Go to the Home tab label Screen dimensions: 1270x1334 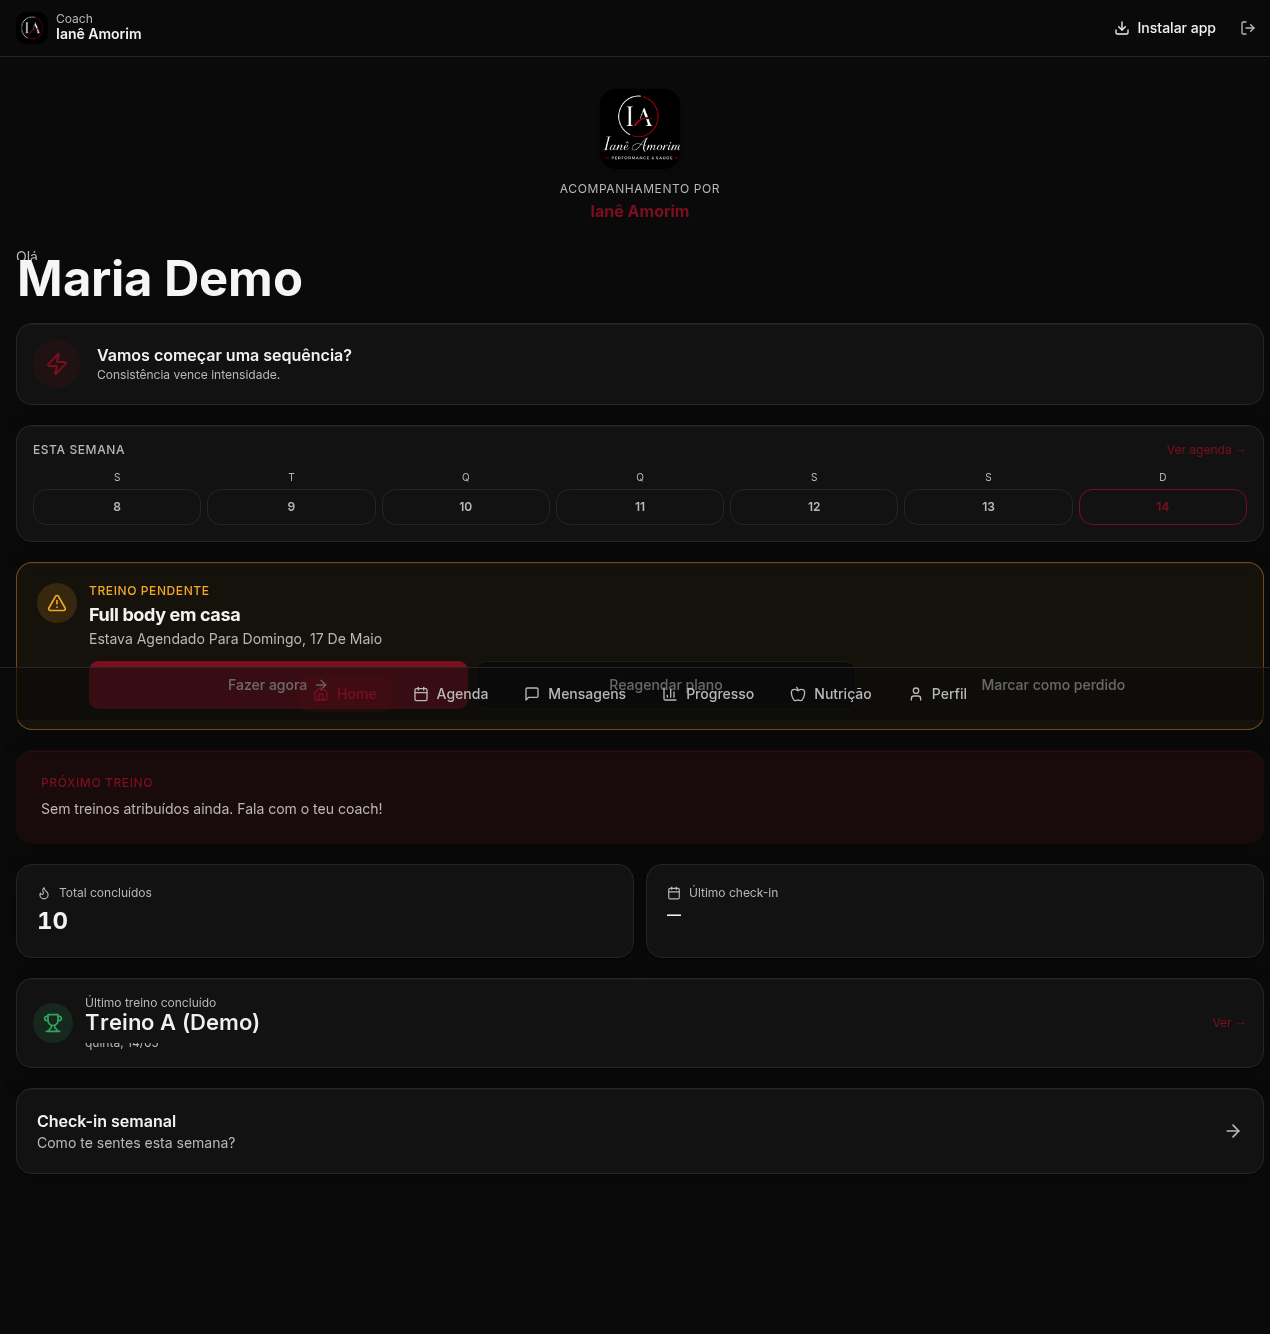point(357,694)
